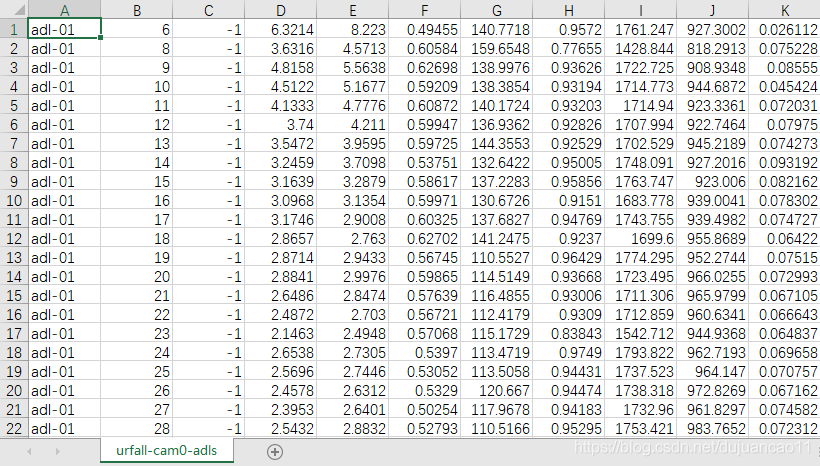Viewport: 820px width, 466px height.
Task: Click cell with value 0.57639
Action: point(424,295)
